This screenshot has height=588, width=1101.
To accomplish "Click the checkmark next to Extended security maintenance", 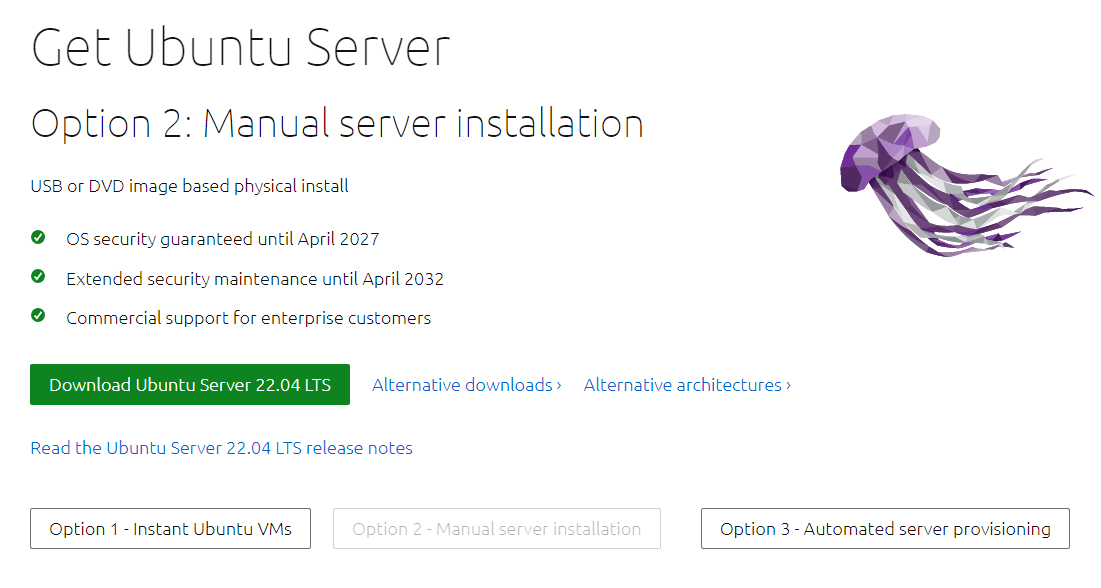I will point(38,277).
